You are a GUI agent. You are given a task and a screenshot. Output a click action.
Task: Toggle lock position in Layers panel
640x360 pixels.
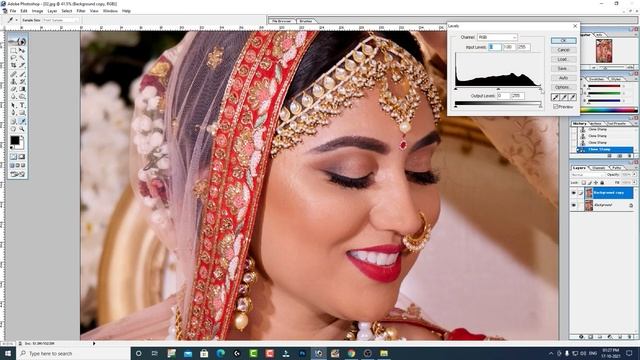click(x=596, y=182)
